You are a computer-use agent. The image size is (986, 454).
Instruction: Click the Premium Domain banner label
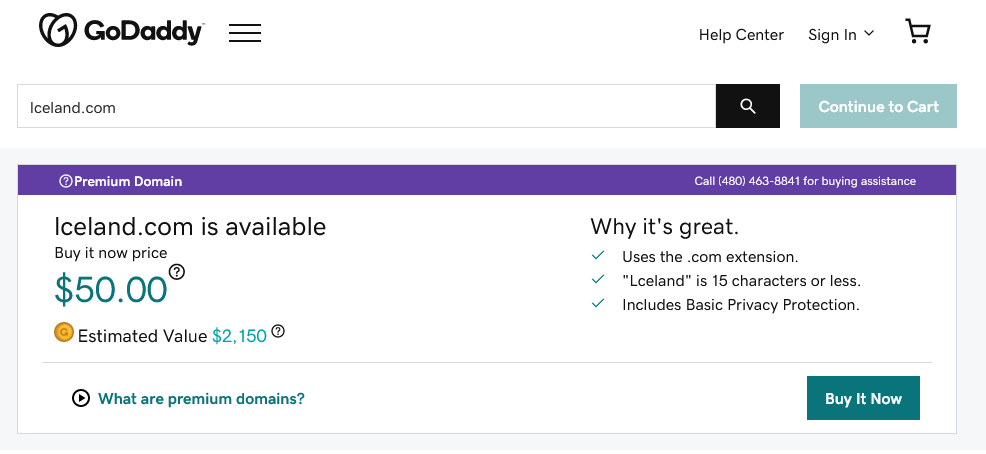tap(128, 181)
